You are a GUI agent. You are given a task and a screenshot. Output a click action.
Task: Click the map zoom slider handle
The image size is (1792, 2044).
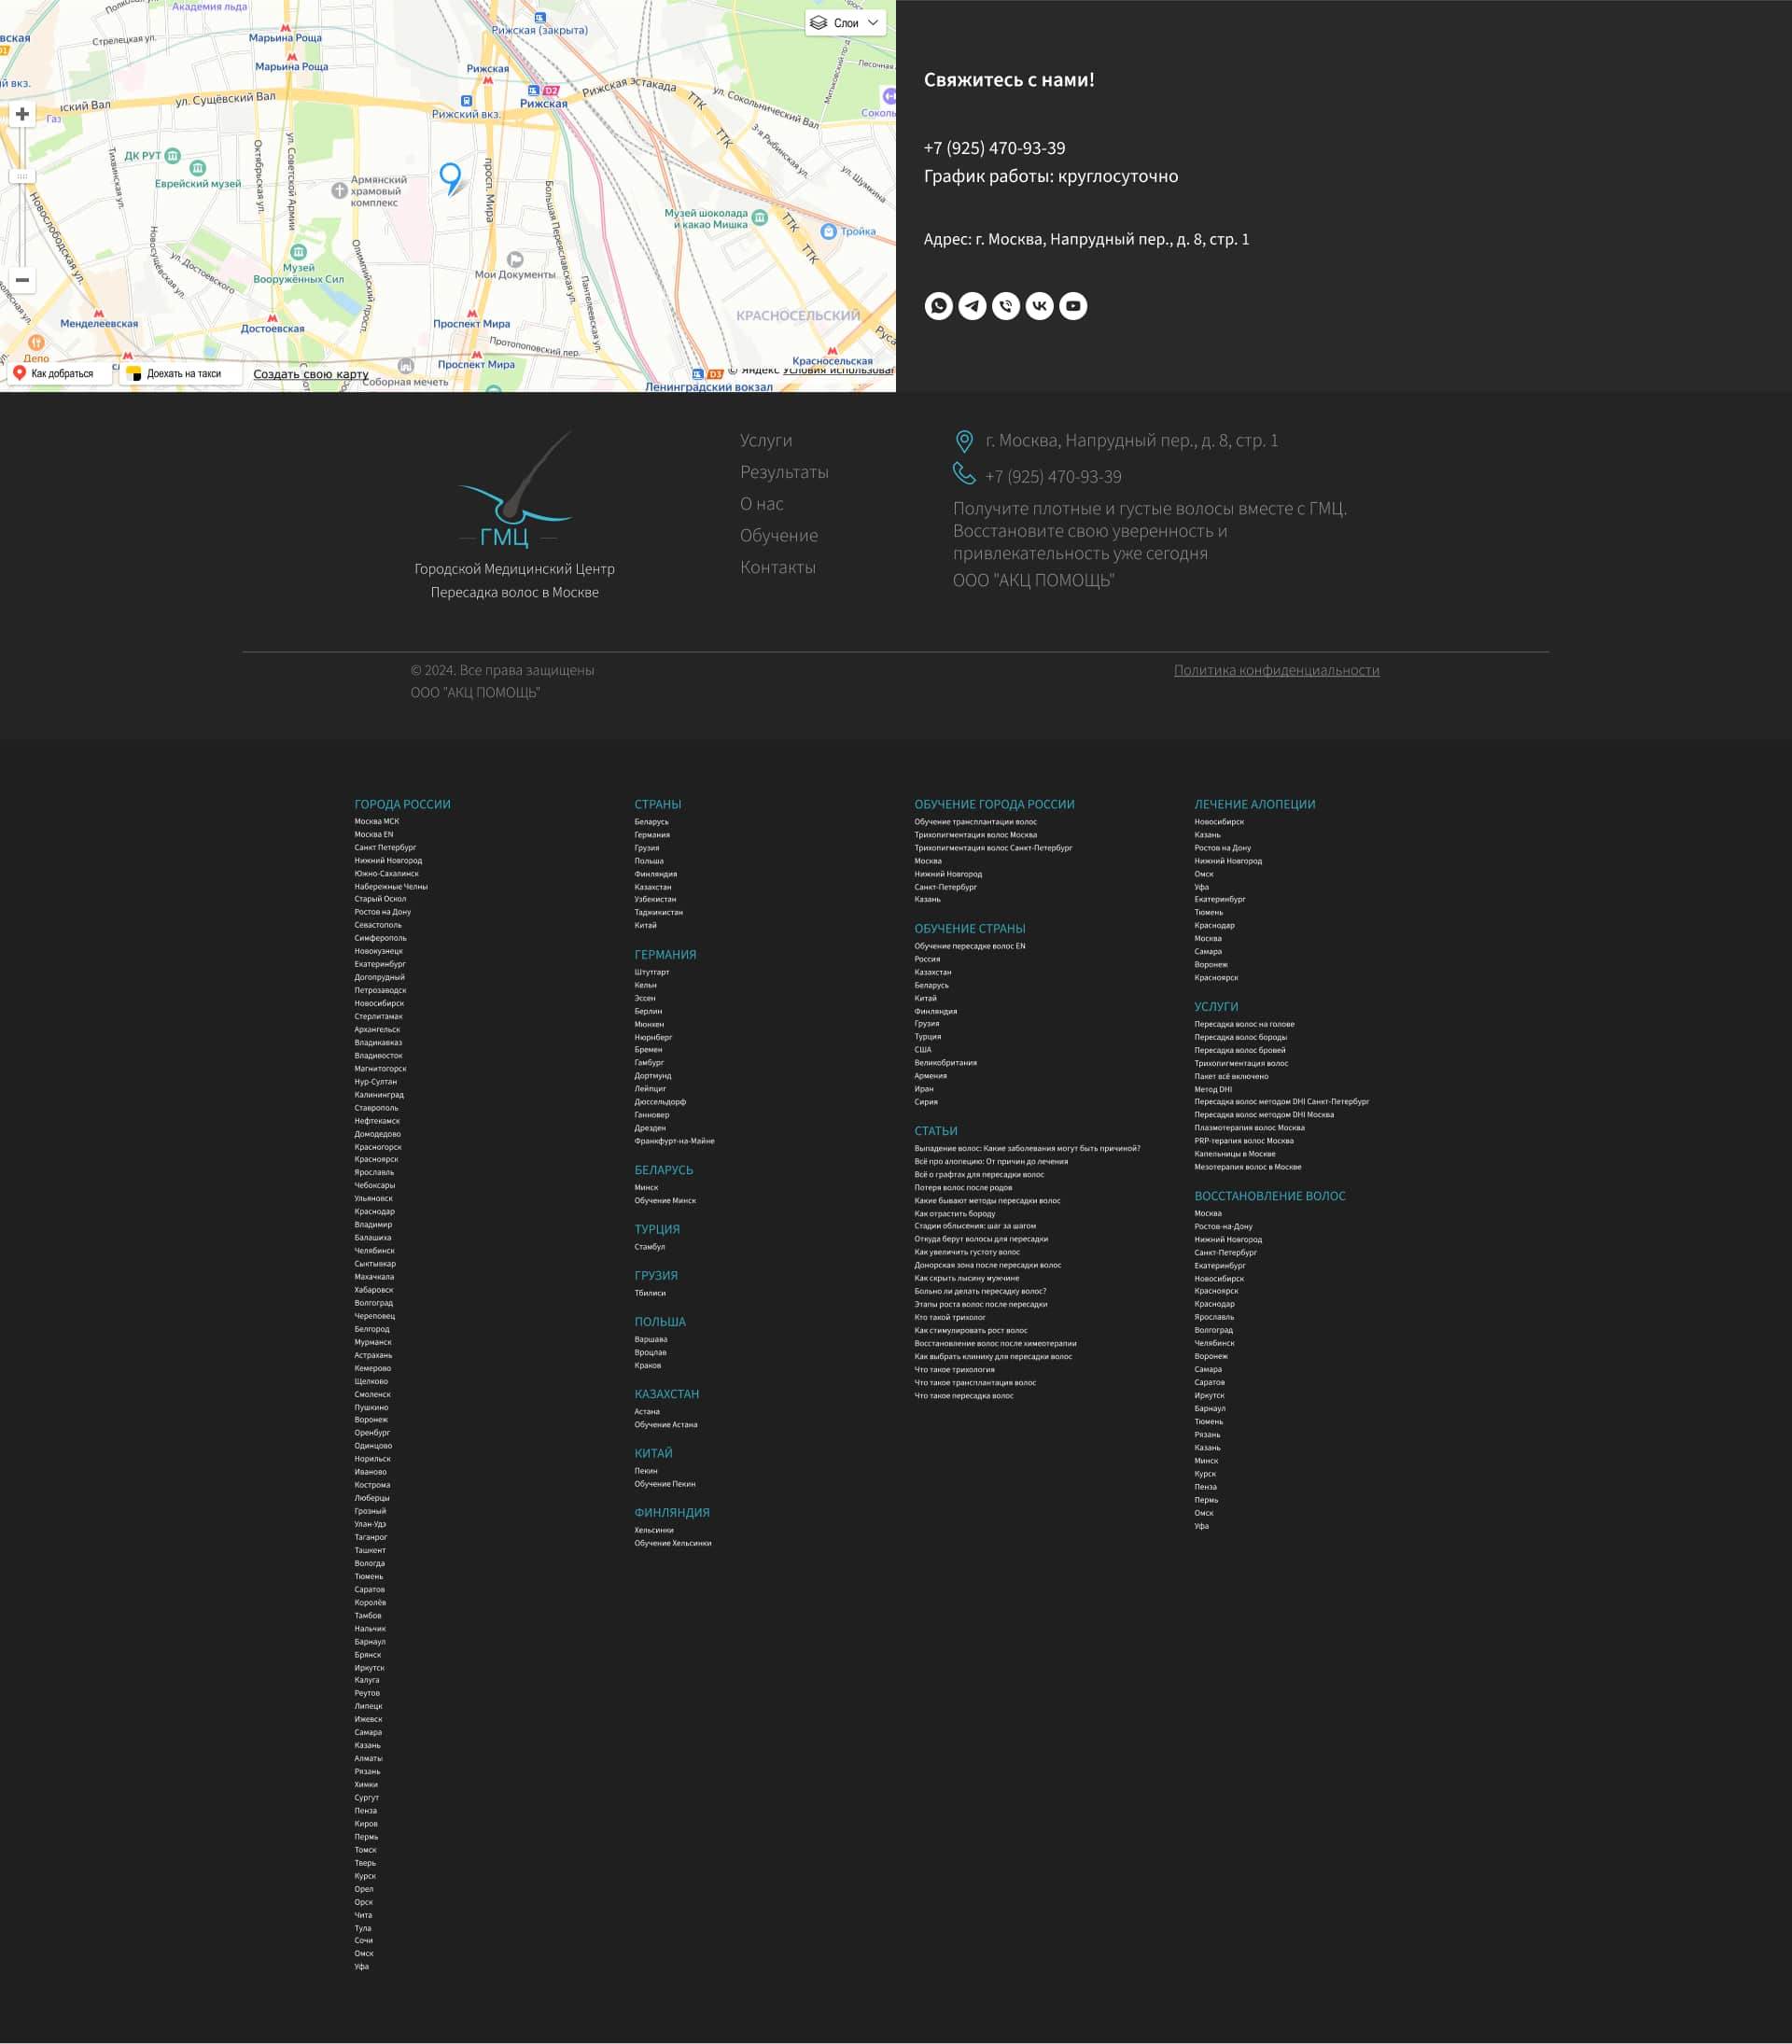point(22,176)
